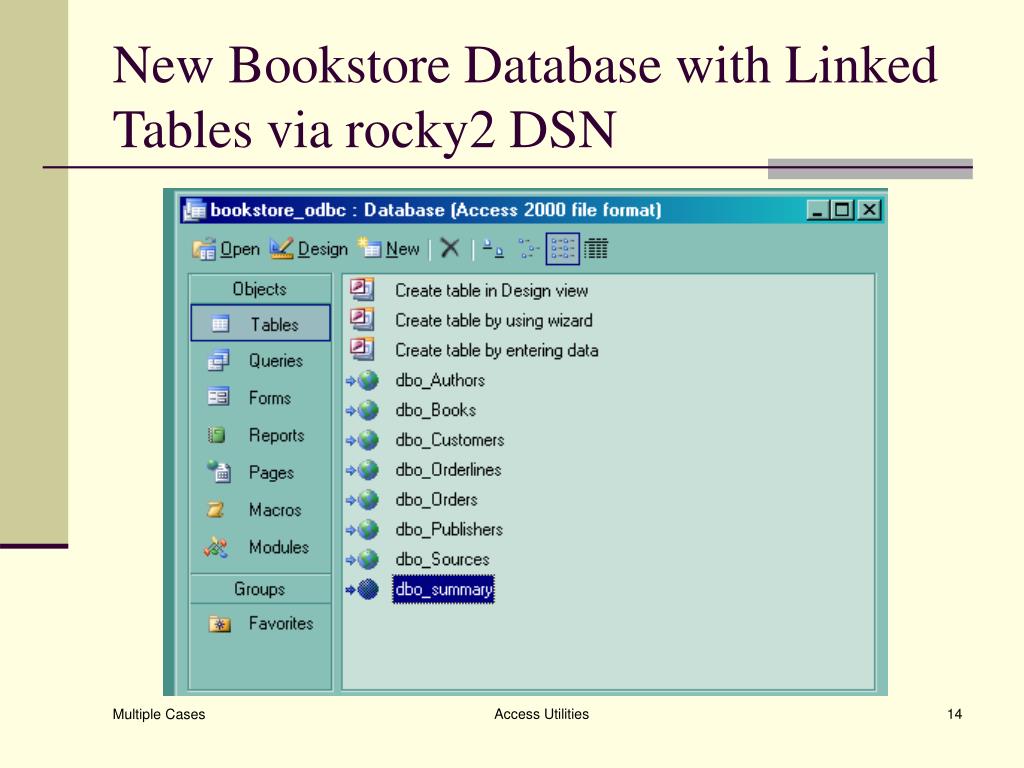
Task: Click the globe icon for dbo_Books
Action: [x=368, y=410]
